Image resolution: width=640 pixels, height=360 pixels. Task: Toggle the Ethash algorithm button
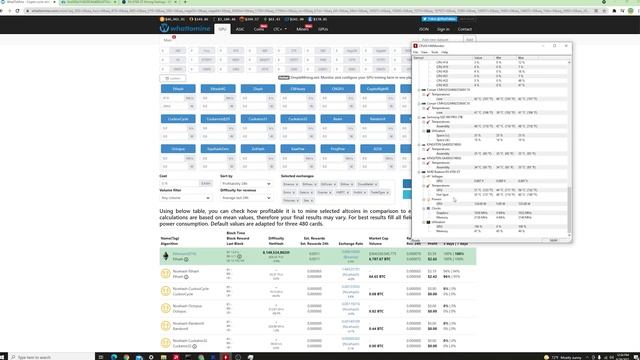(178, 89)
